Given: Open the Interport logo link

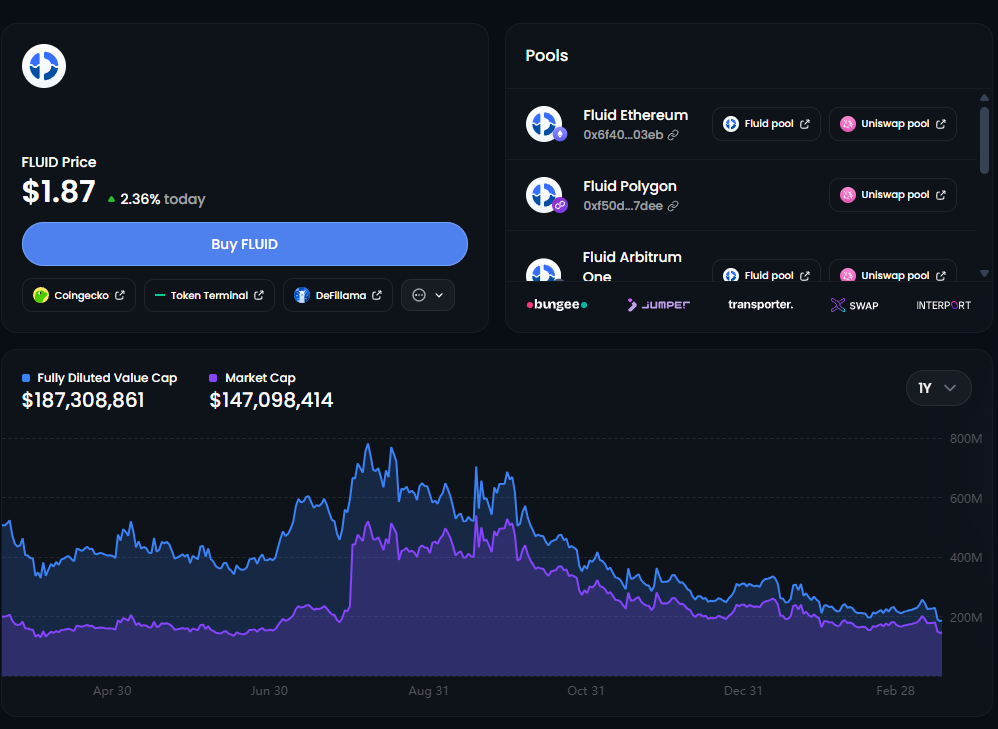Looking at the screenshot, I should pos(943,305).
